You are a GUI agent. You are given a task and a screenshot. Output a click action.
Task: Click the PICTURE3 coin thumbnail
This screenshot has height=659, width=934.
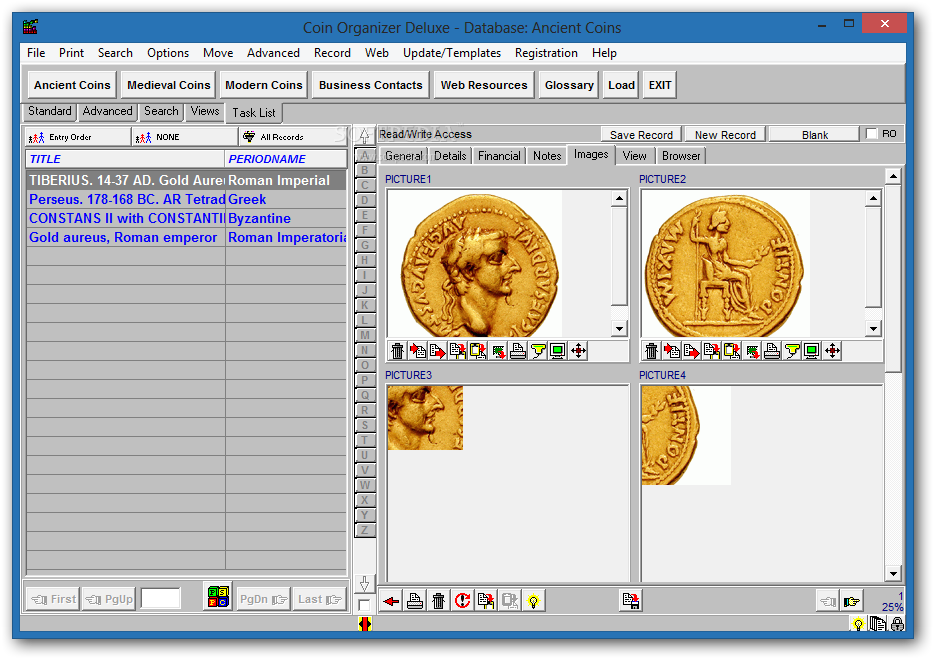pos(425,417)
